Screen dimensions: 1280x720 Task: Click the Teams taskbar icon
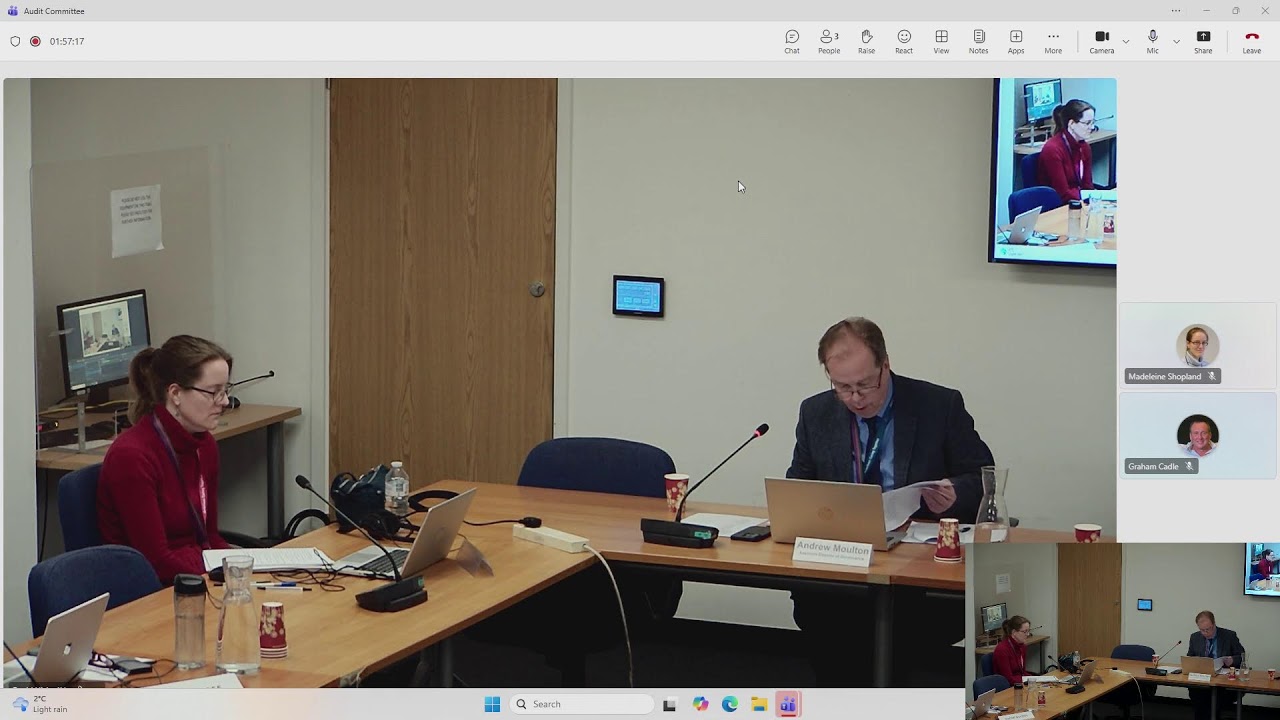(788, 704)
